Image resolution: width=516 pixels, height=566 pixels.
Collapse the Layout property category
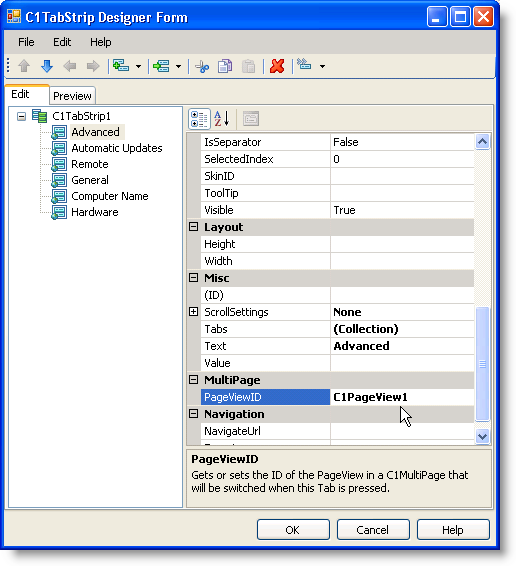point(194,227)
